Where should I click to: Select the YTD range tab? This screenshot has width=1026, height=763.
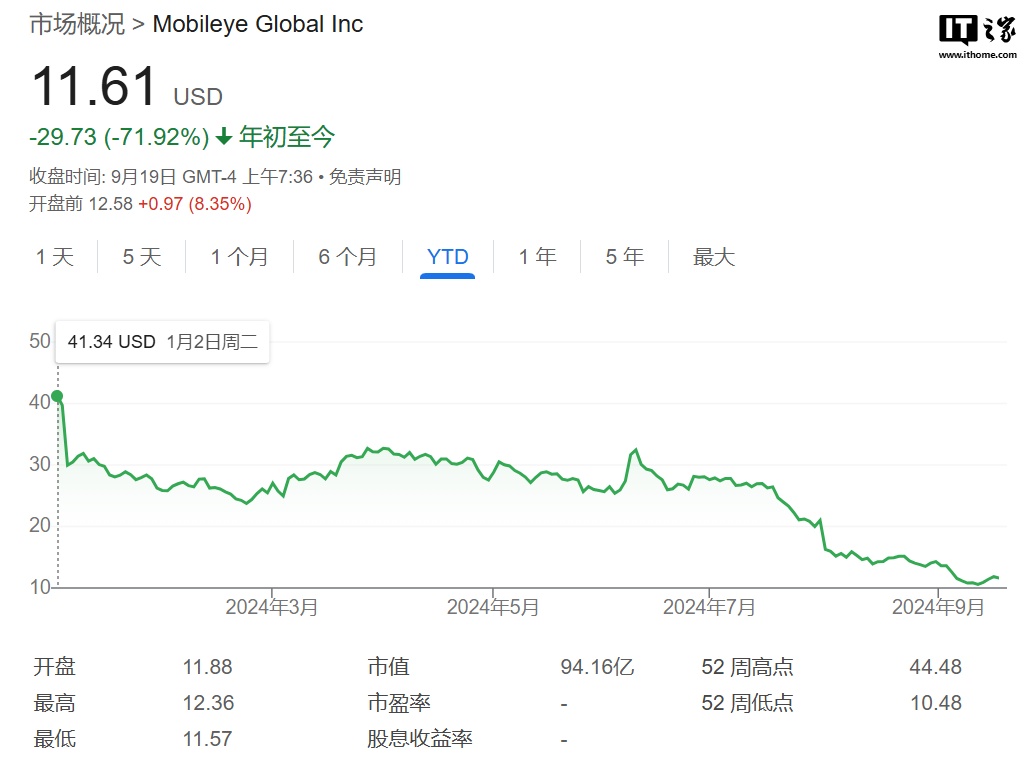click(448, 257)
